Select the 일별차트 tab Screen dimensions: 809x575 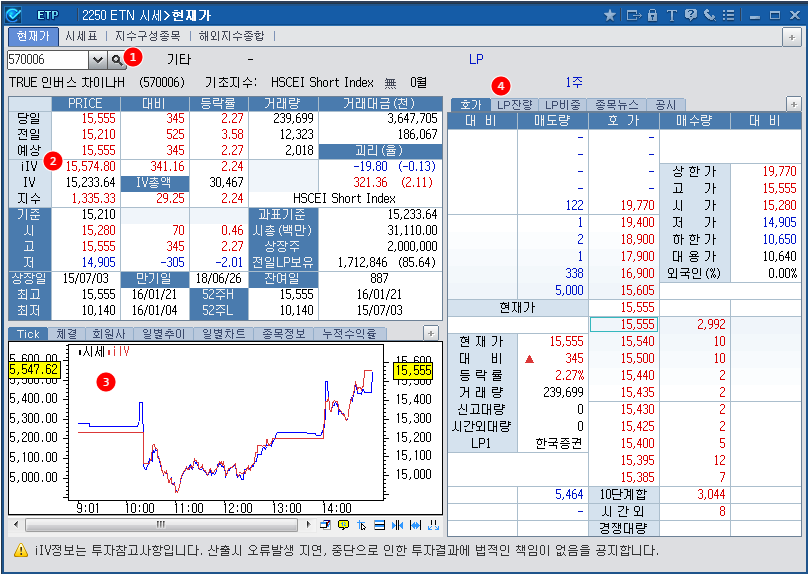click(225, 333)
